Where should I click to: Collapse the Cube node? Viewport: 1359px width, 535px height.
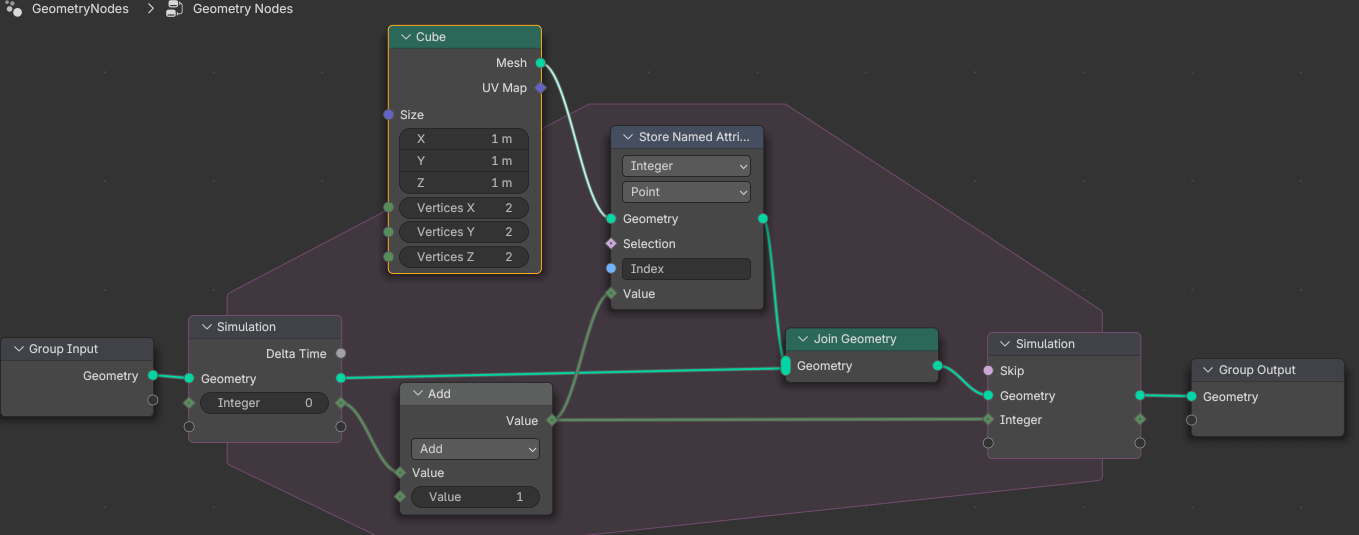406,37
